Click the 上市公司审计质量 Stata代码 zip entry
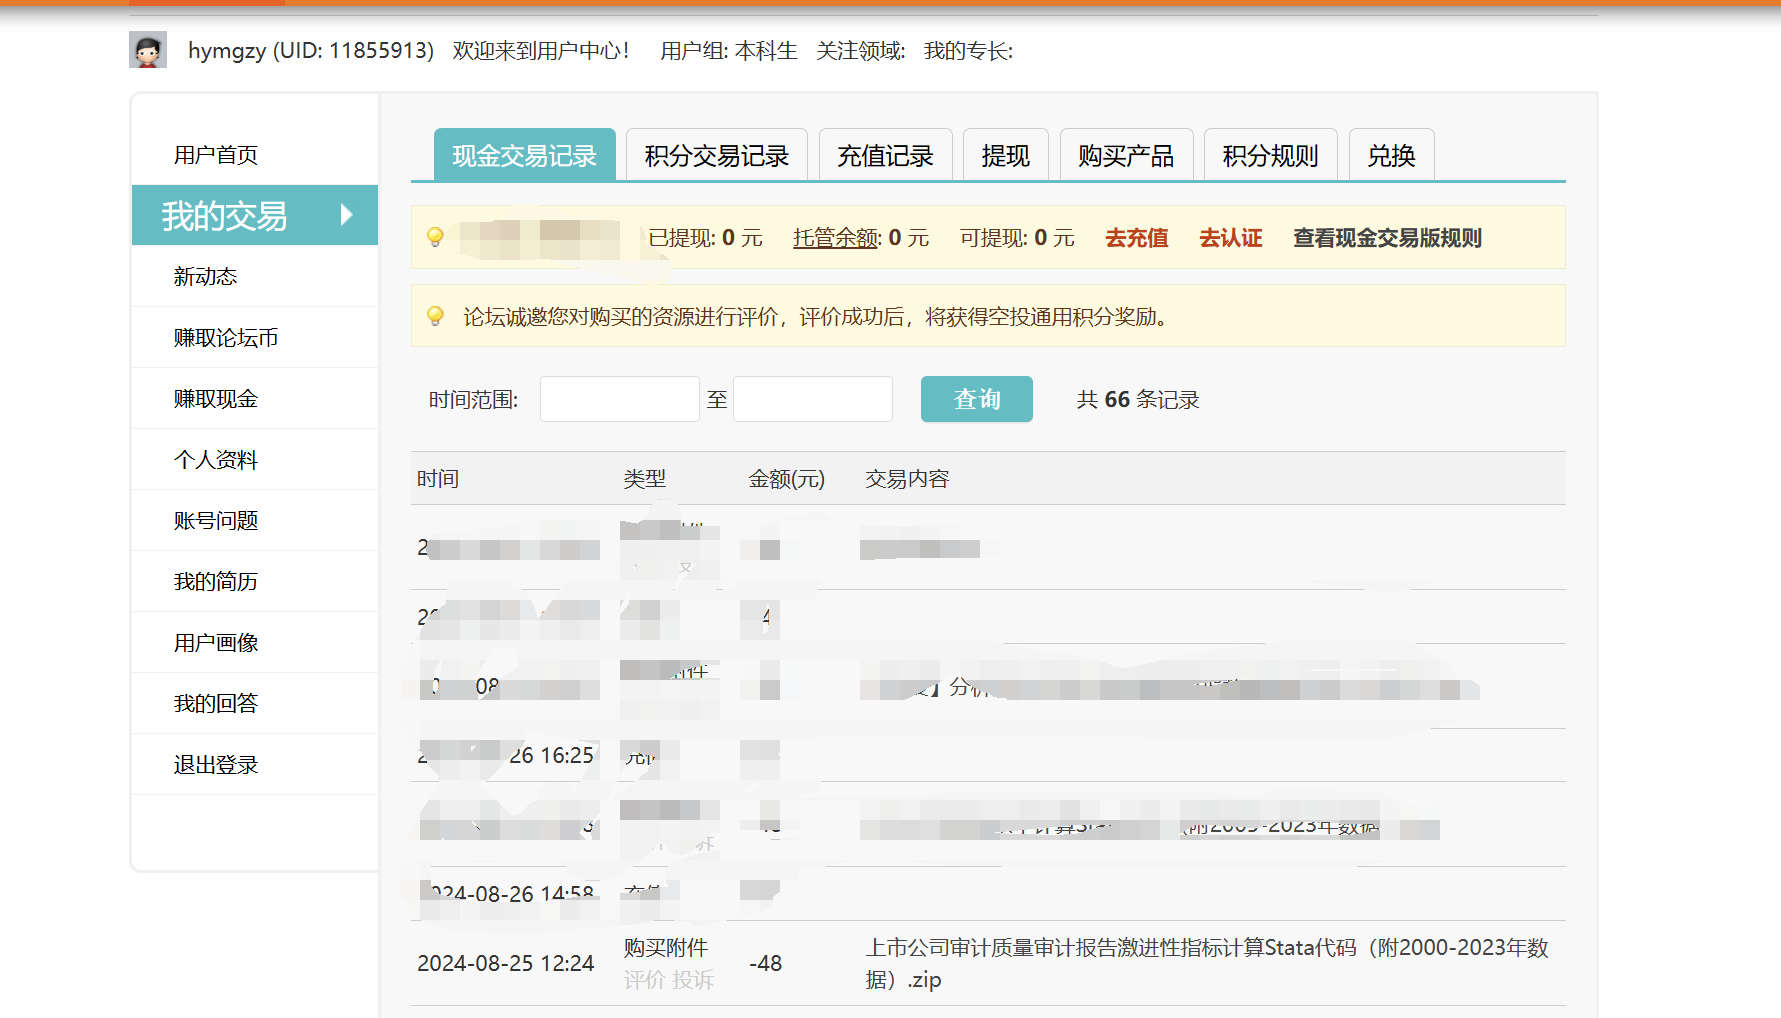This screenshot has width=1781, height=1018. 1207,963
